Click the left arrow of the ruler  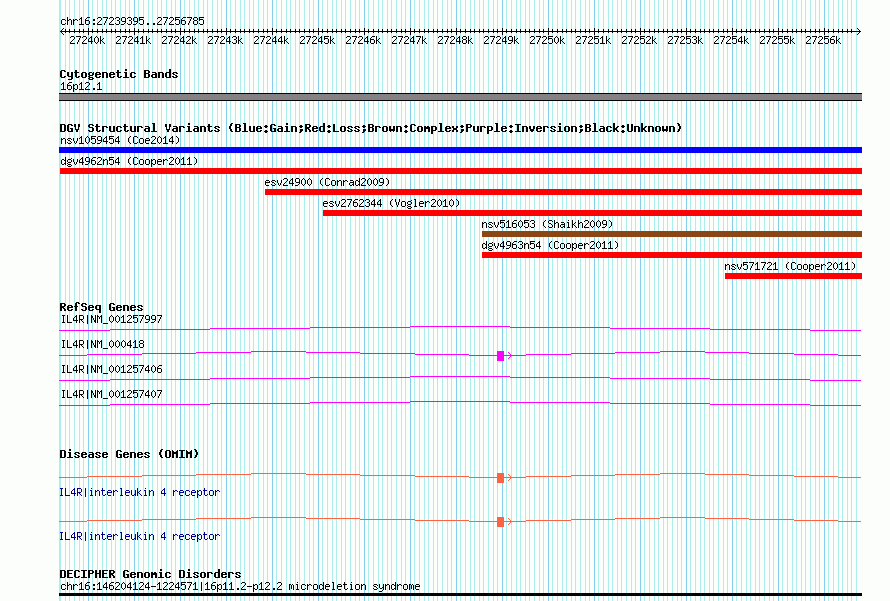(62, 32)
